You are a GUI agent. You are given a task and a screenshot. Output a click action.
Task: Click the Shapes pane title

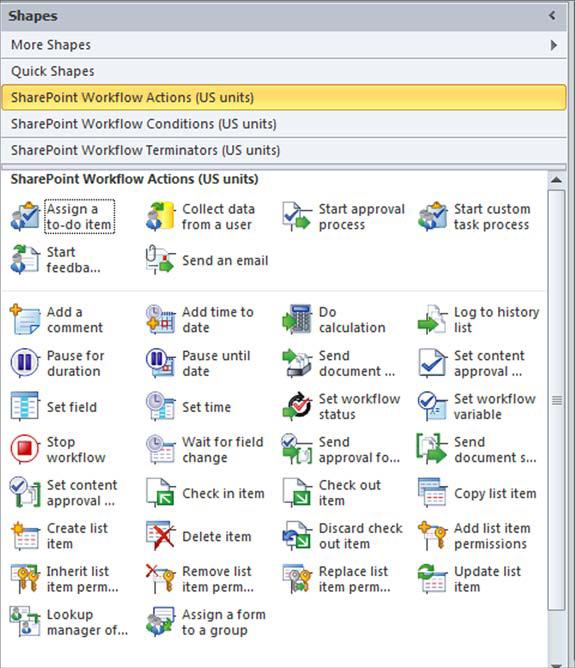(33, 16)
